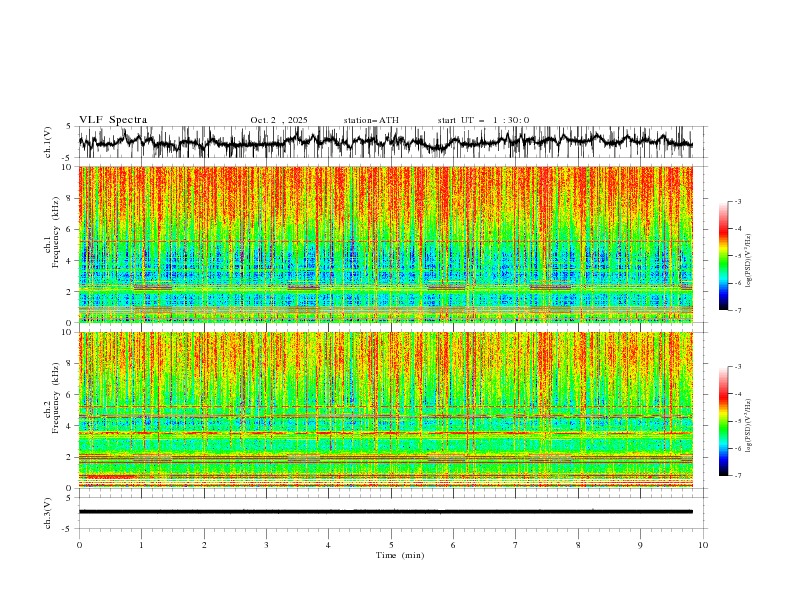792x612 pixels.
Task: Click the 'station=ATH' label
Action: [371, 120]
